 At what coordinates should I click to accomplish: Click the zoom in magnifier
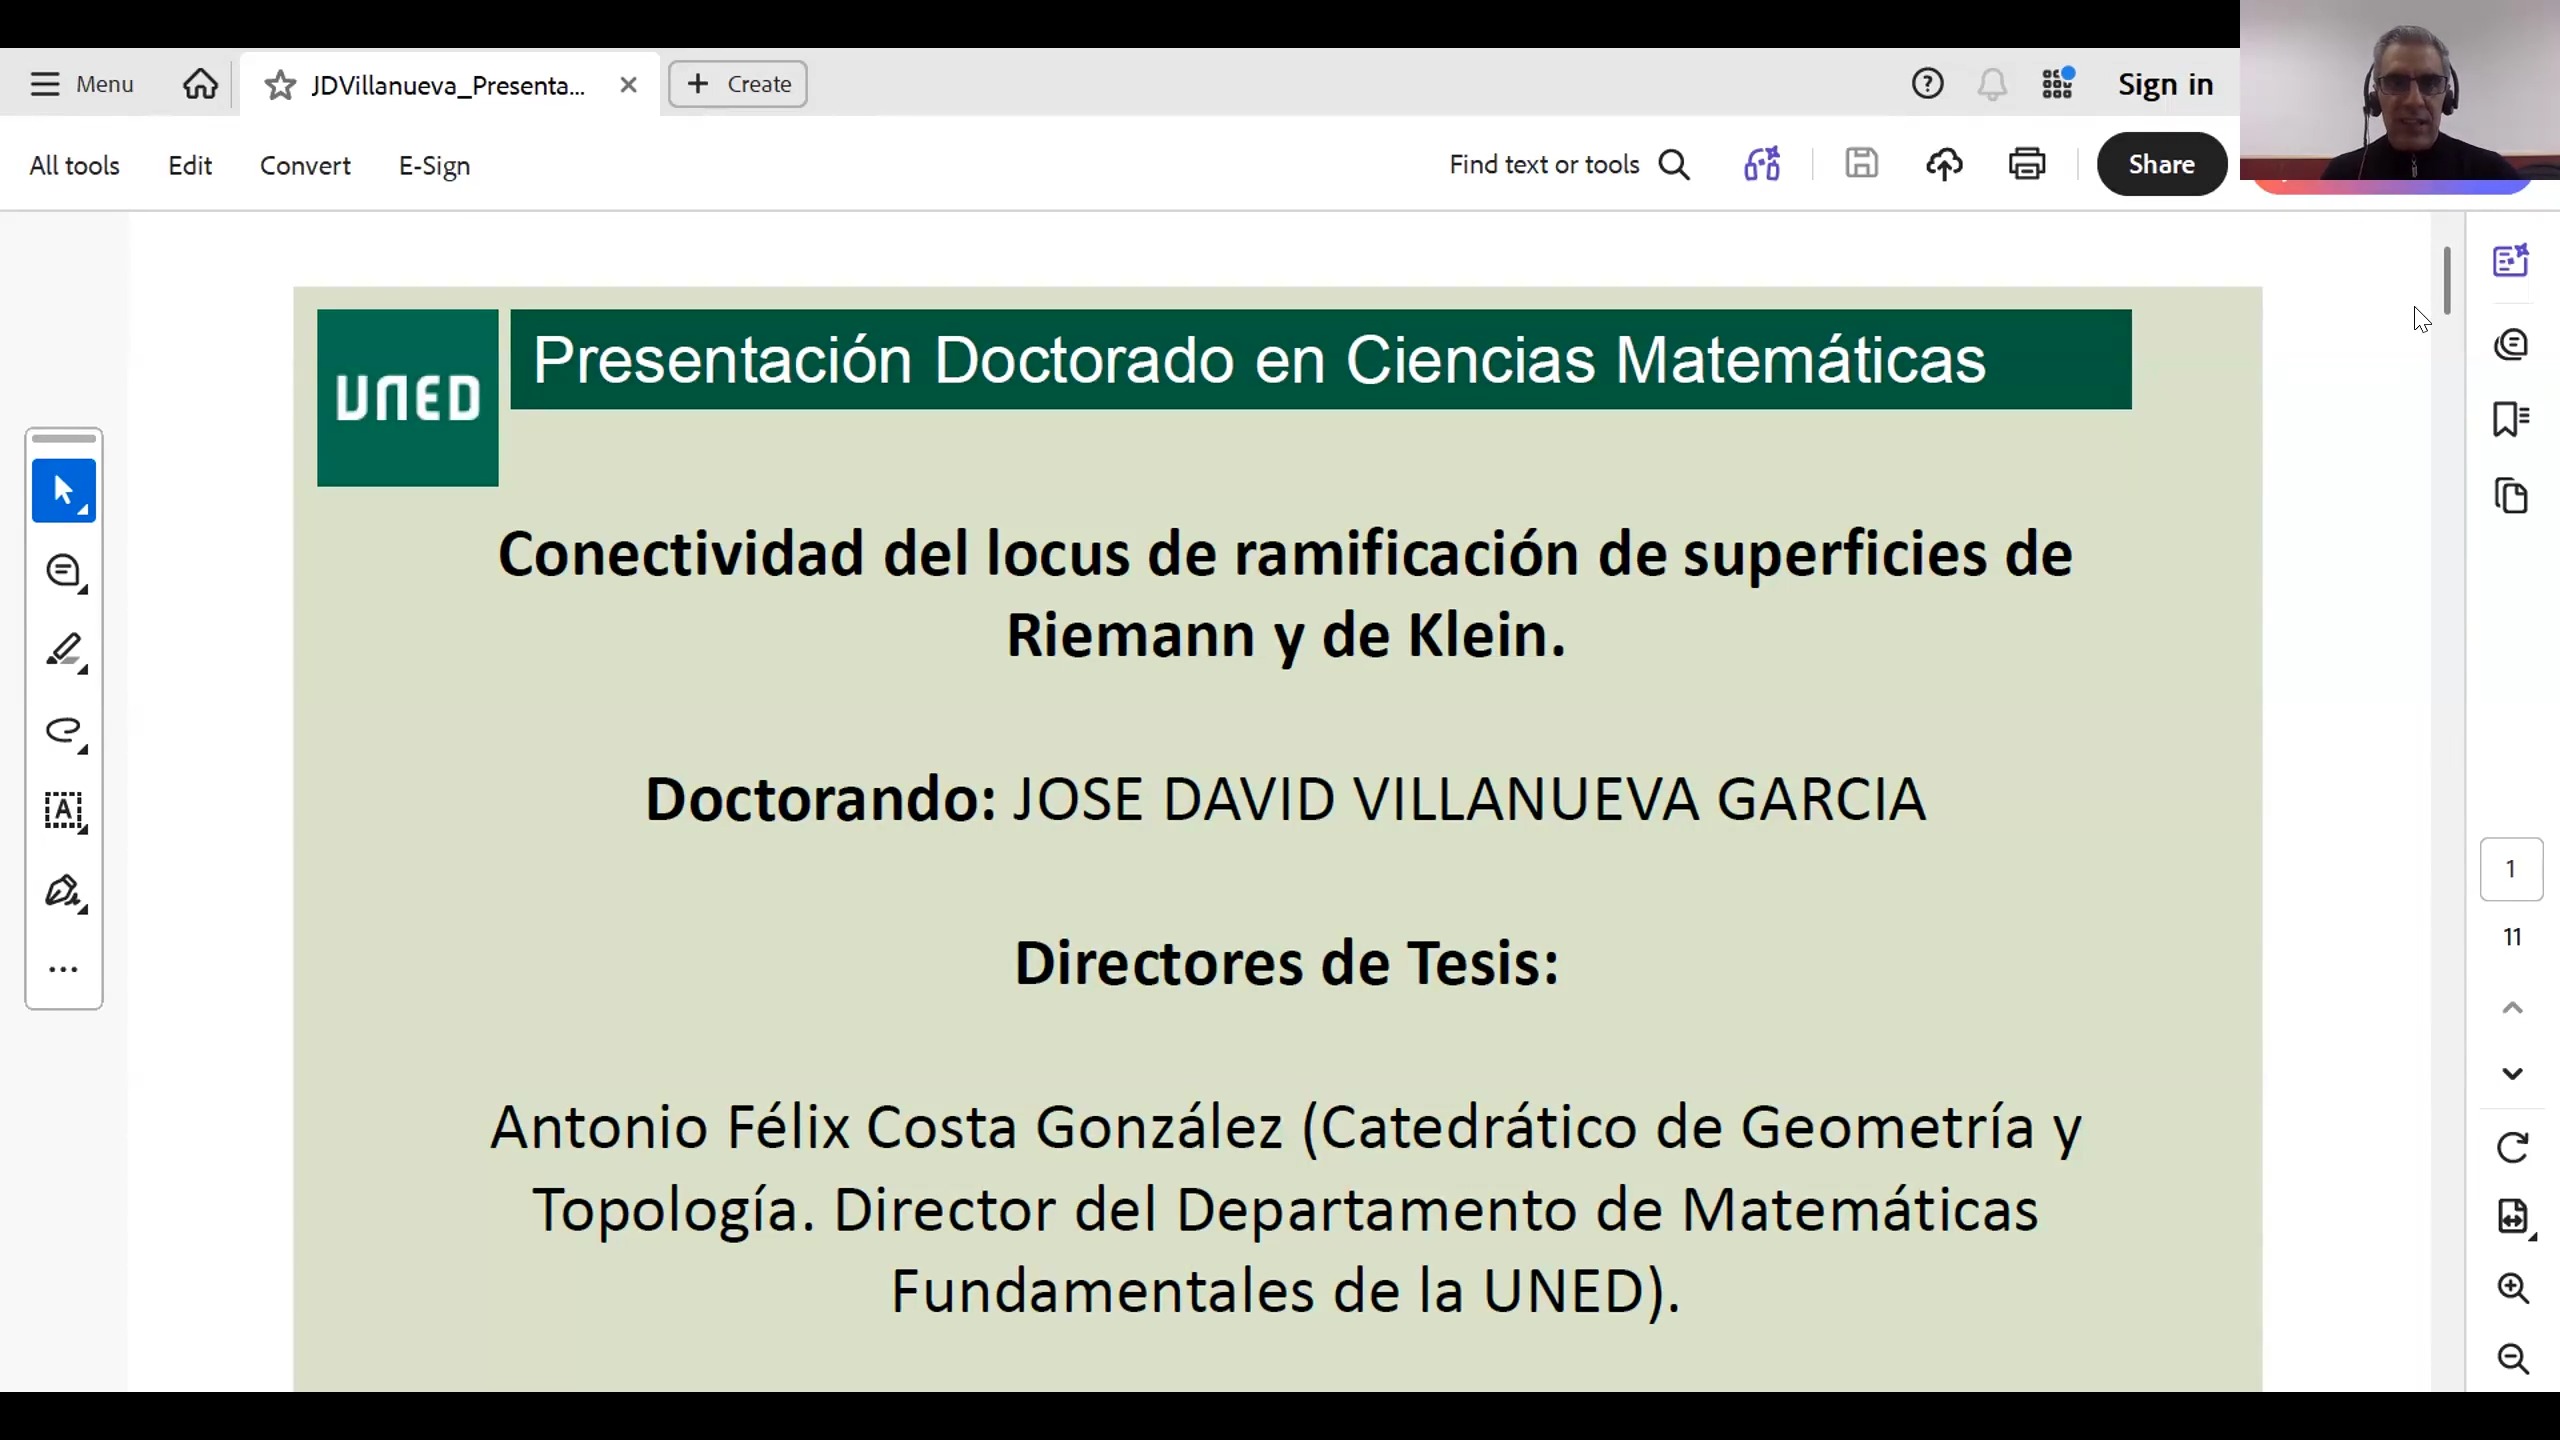coord(2512,1288)
